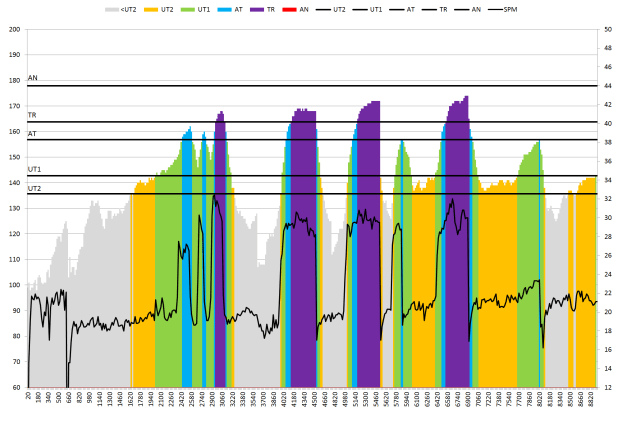Select the AT threshold label inside the chart
Image resolution: width=620 pixels, height=427 pixels.
pyautogui.click(x=32, y=133)
